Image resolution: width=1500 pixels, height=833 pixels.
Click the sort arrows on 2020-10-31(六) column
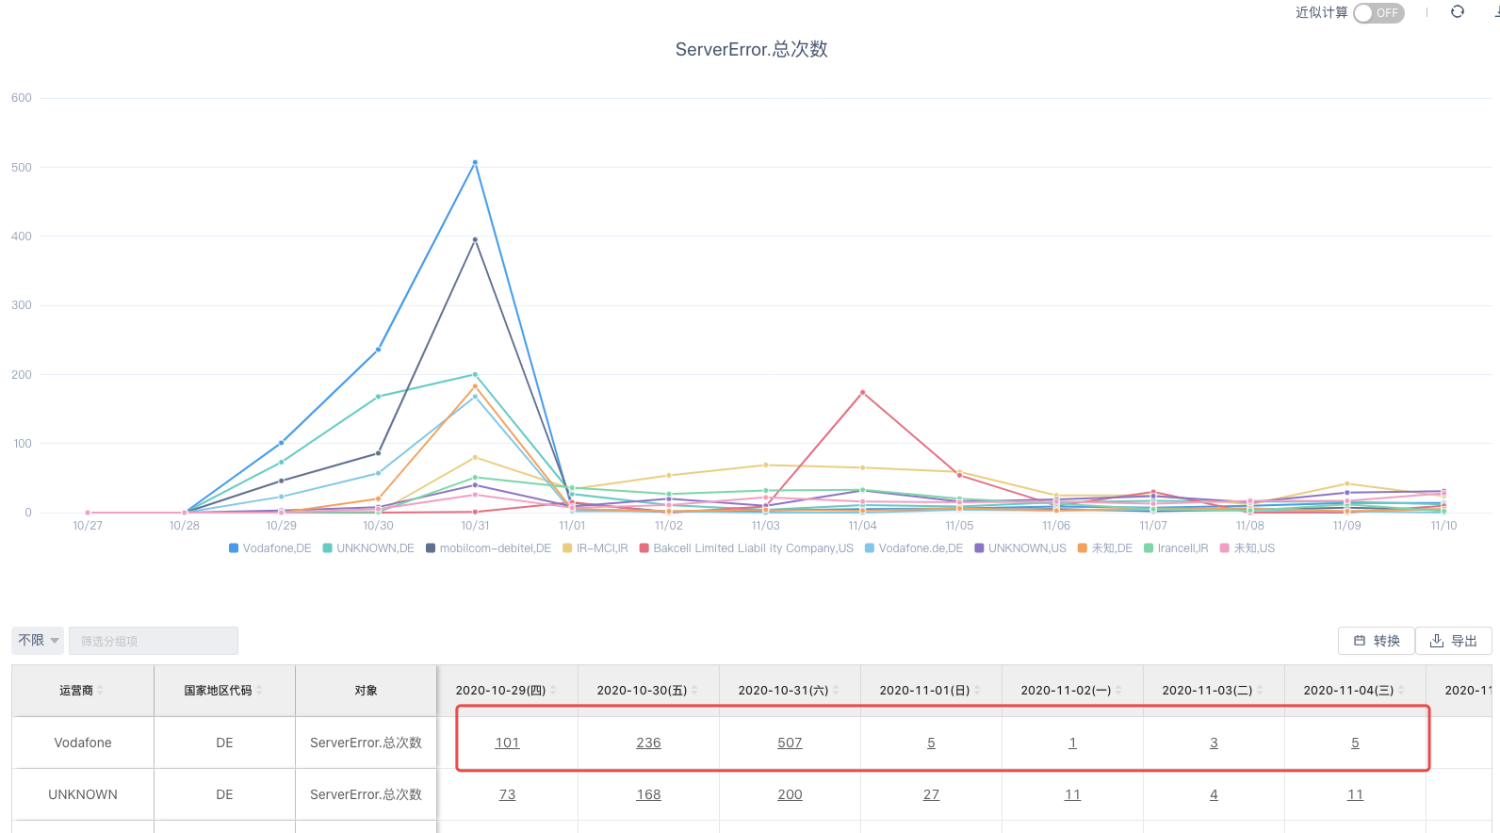tap(836, 691)
